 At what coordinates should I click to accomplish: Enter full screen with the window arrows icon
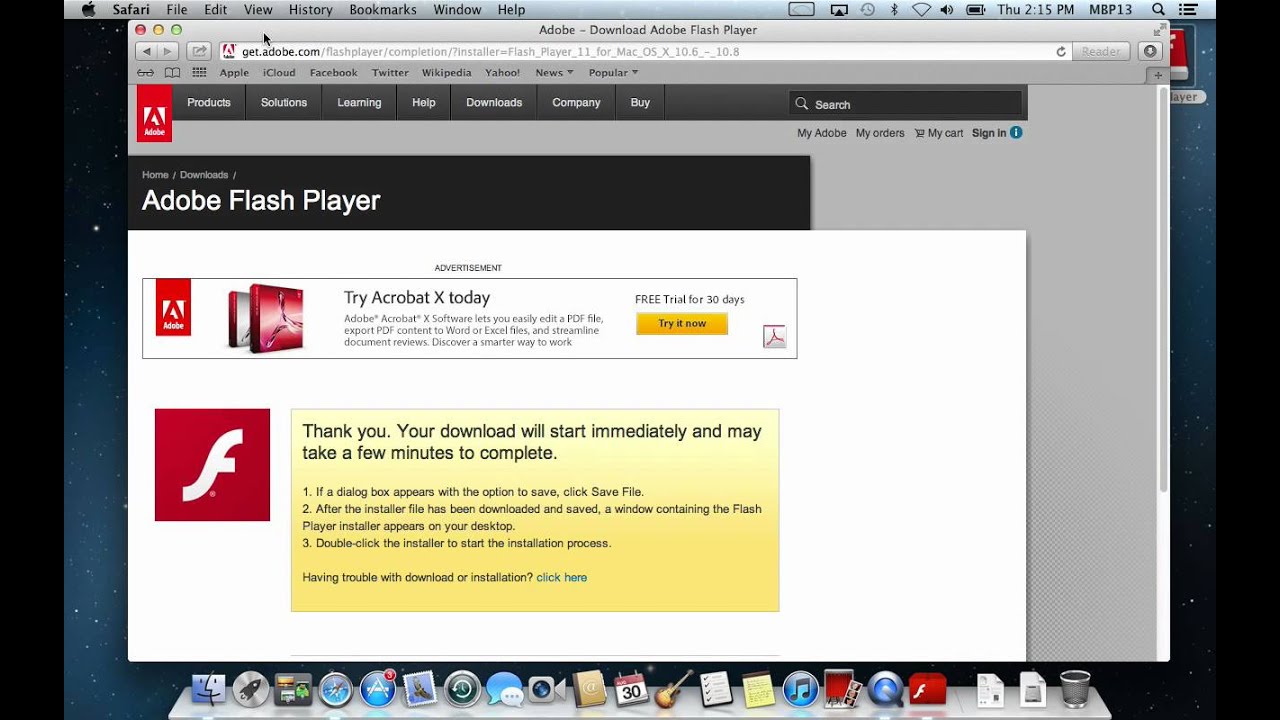tap(1158, 30)
